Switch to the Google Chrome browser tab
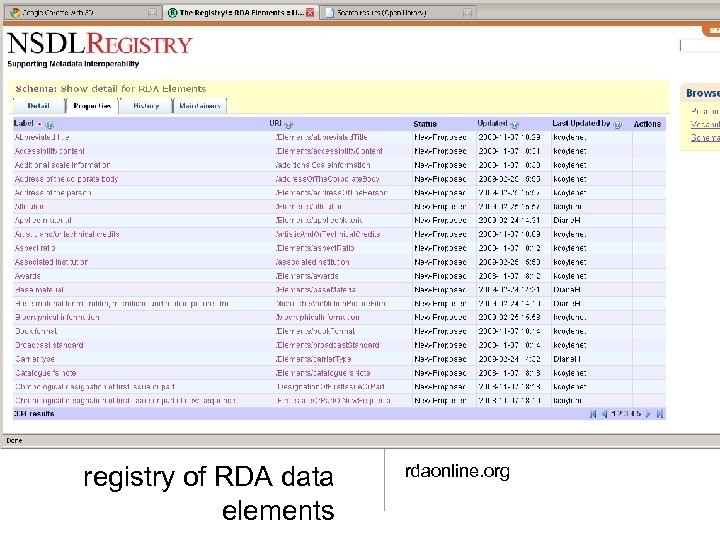 83,13
